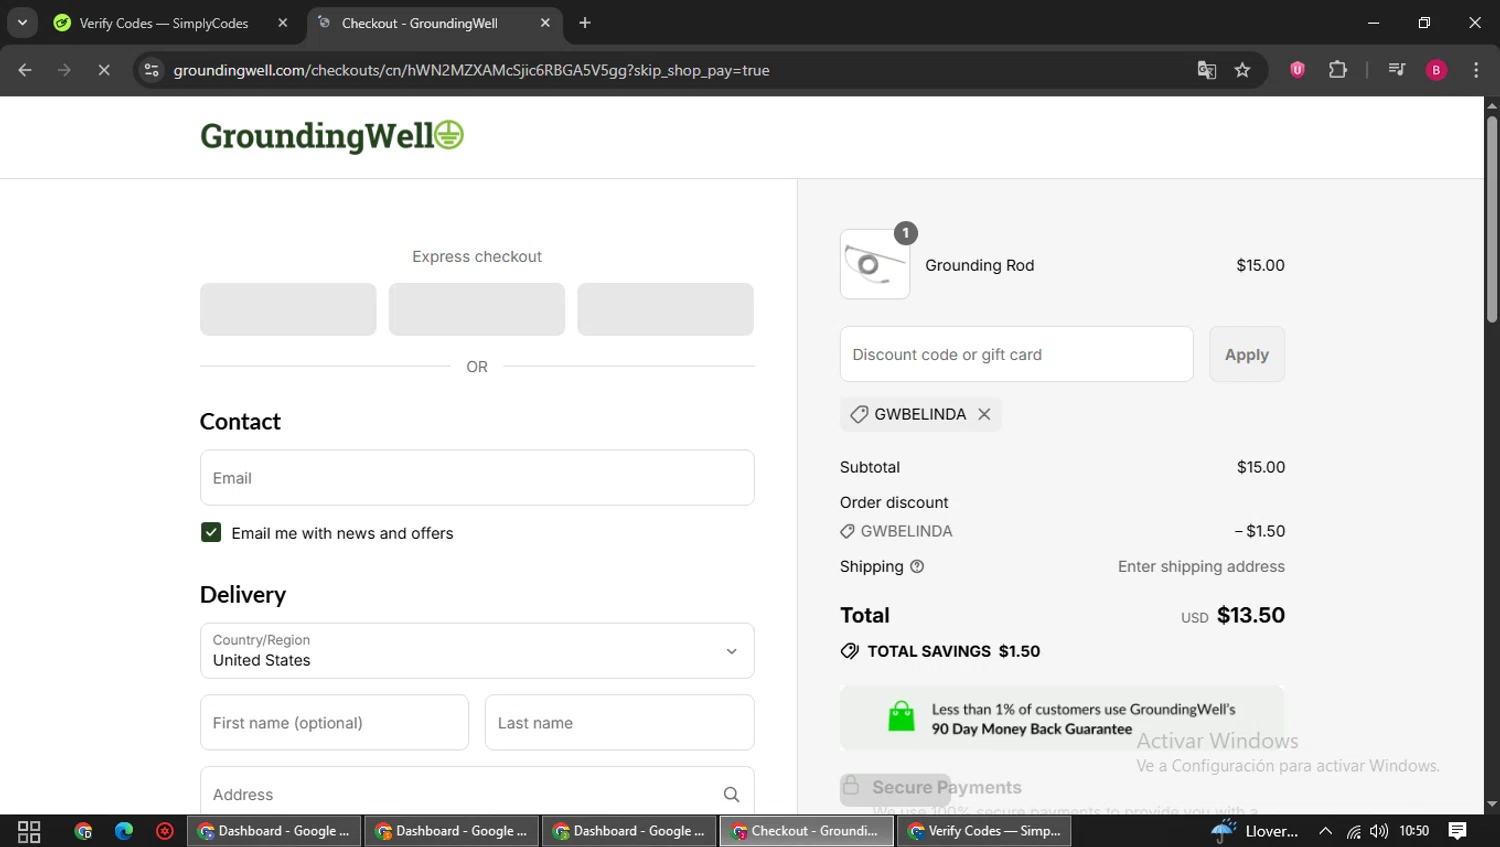Click the Apply discount button
The width and height of the screenshot is (1500, 847).
1246,354
